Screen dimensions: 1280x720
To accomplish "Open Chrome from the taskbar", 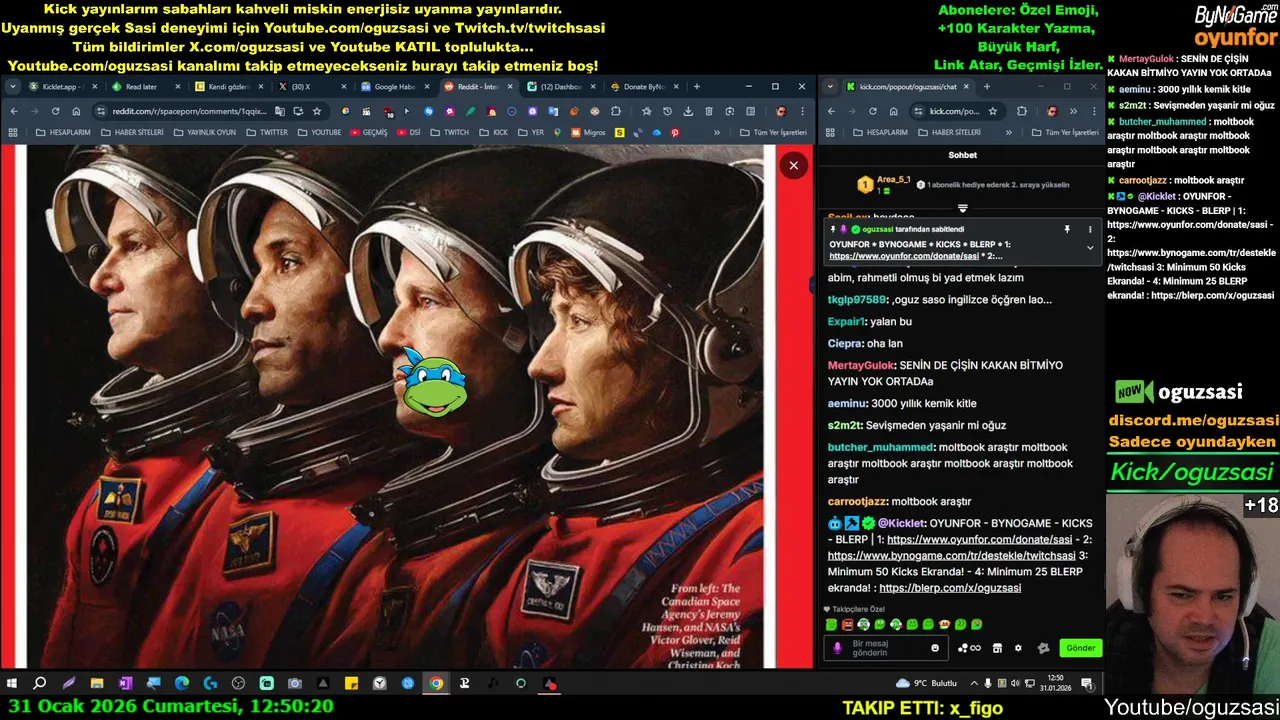I will [x=436, y=683].
